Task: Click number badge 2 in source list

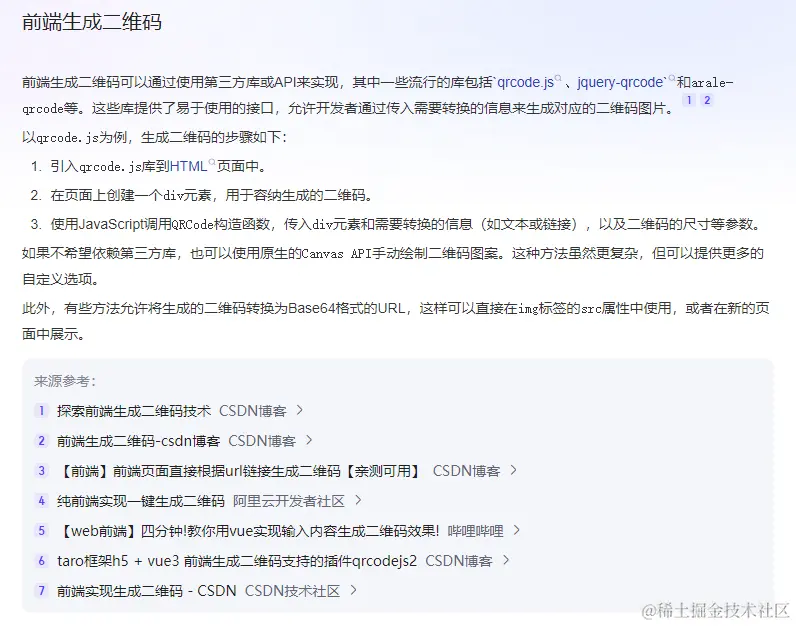Action: pyautogui.click(x=42, y=441)
